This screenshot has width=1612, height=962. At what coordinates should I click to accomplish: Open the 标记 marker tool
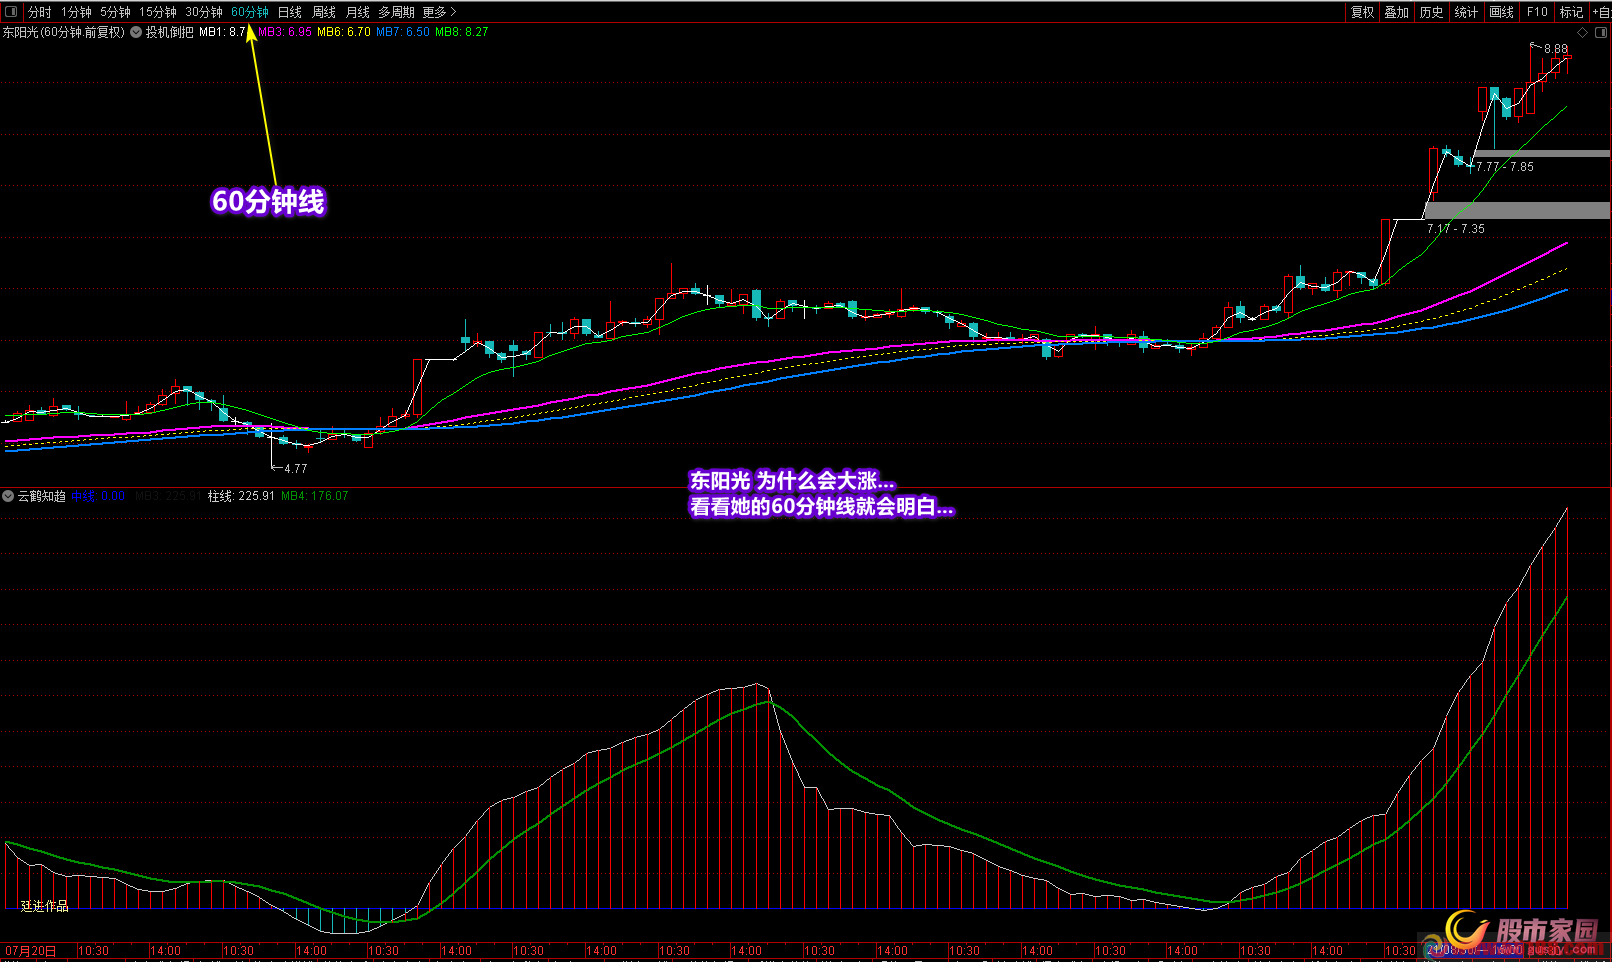1571,12
